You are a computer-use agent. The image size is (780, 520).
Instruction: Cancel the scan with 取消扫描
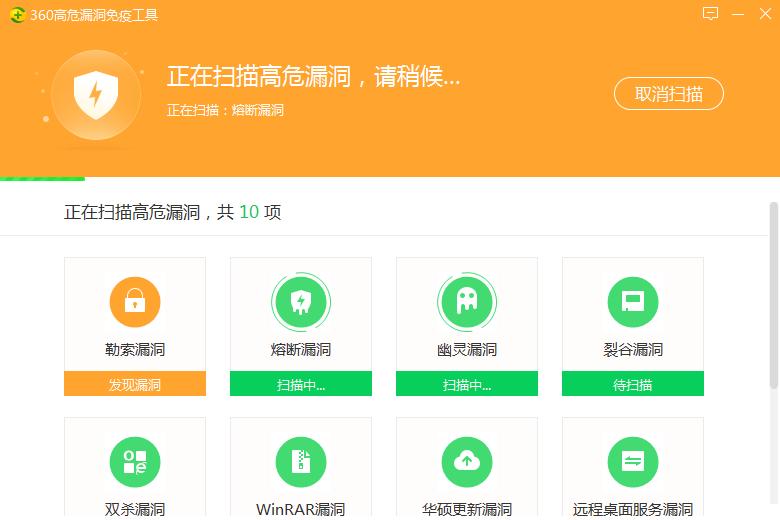(x=669, y=94)
